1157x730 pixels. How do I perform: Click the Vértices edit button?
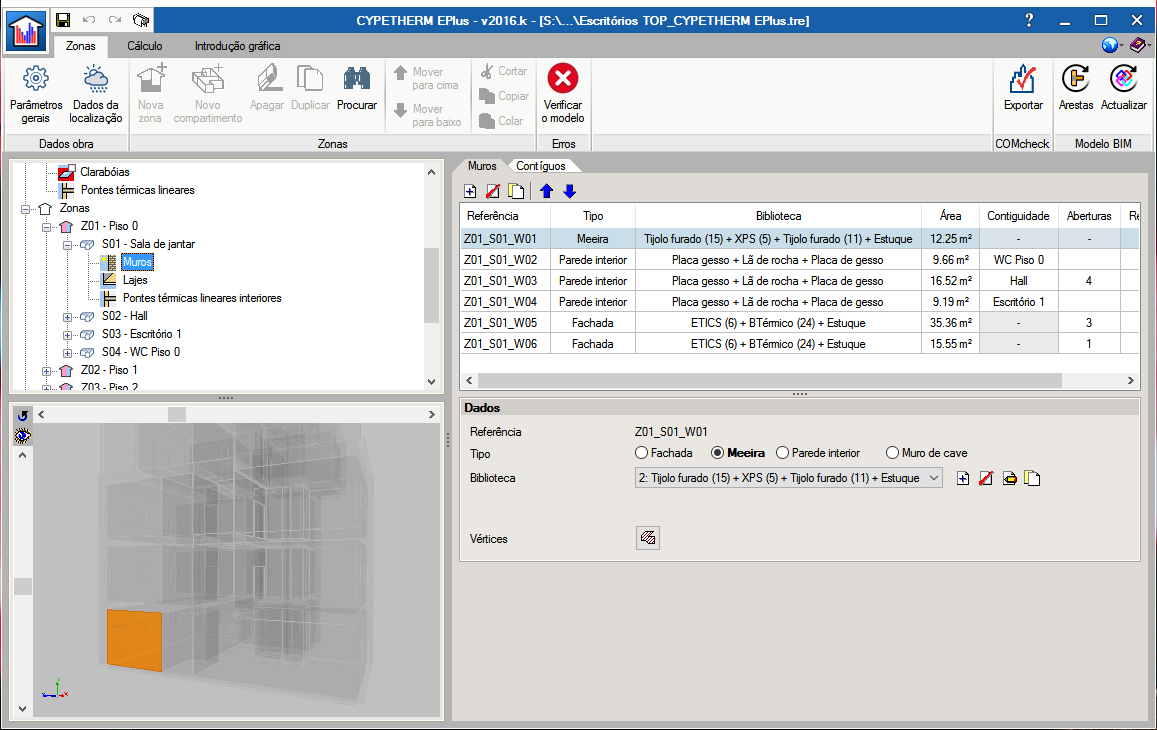[x=648, y=537]
